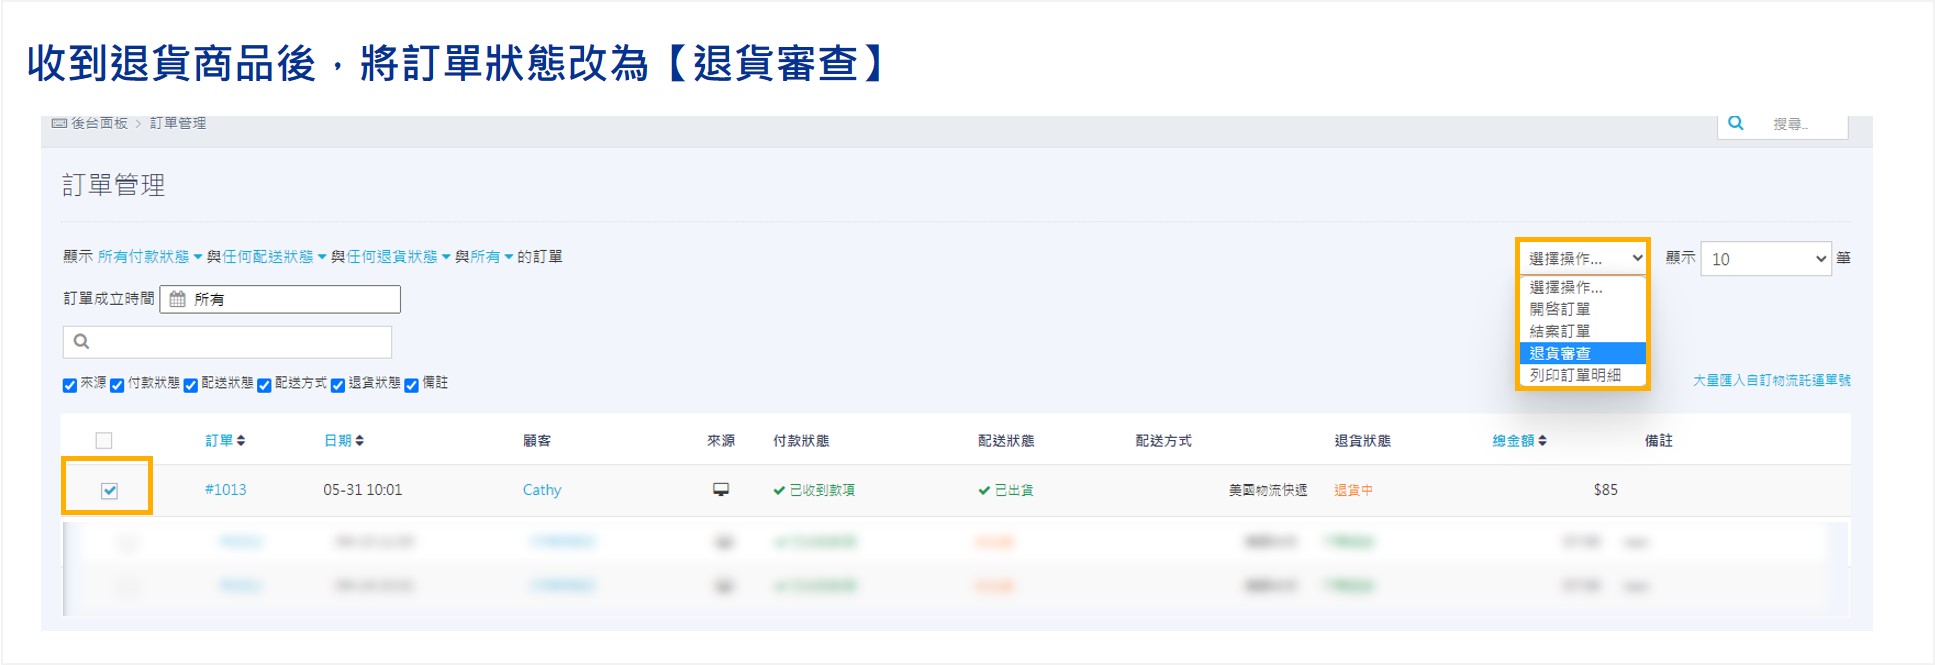1935x665 pixels.
Task: Click 已出貨 status for order #1013
Action: 1006,490
